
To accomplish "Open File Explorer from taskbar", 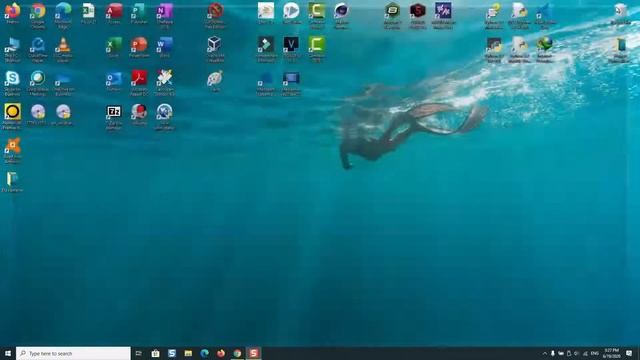I will pos(188,353).
